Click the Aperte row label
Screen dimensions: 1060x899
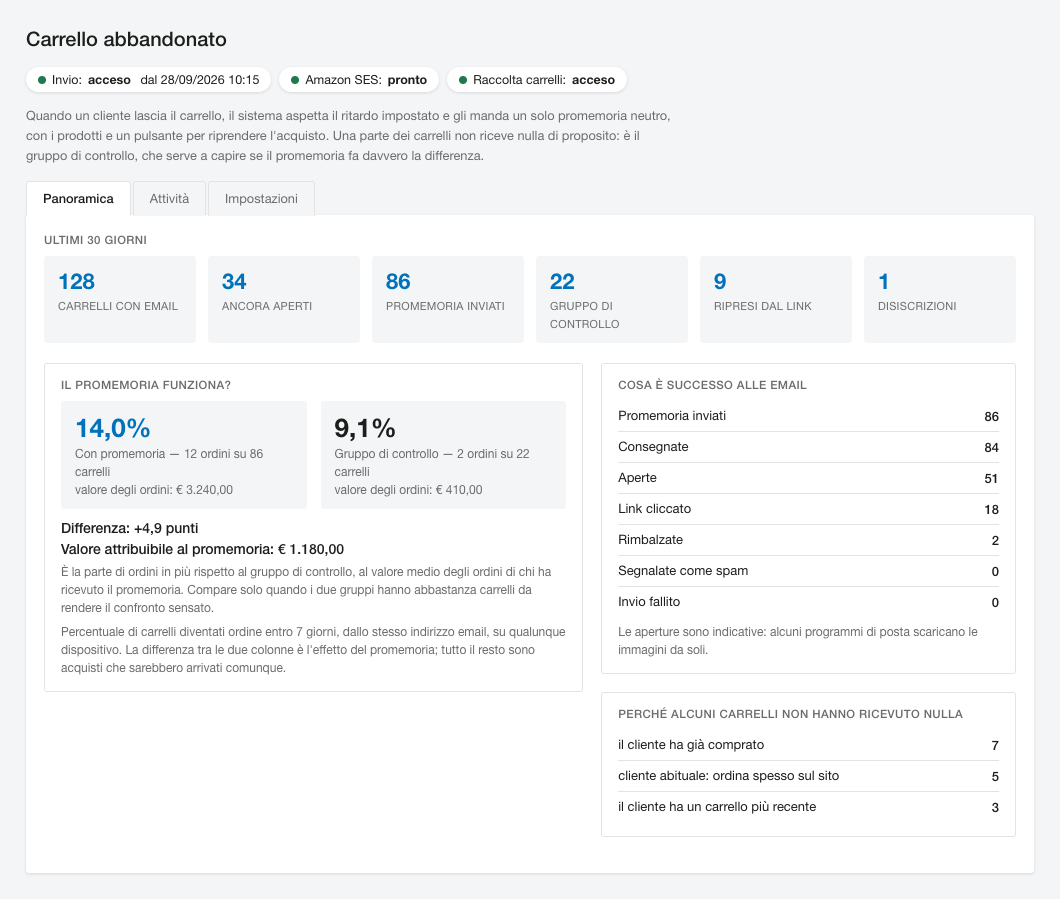(637, 478)
